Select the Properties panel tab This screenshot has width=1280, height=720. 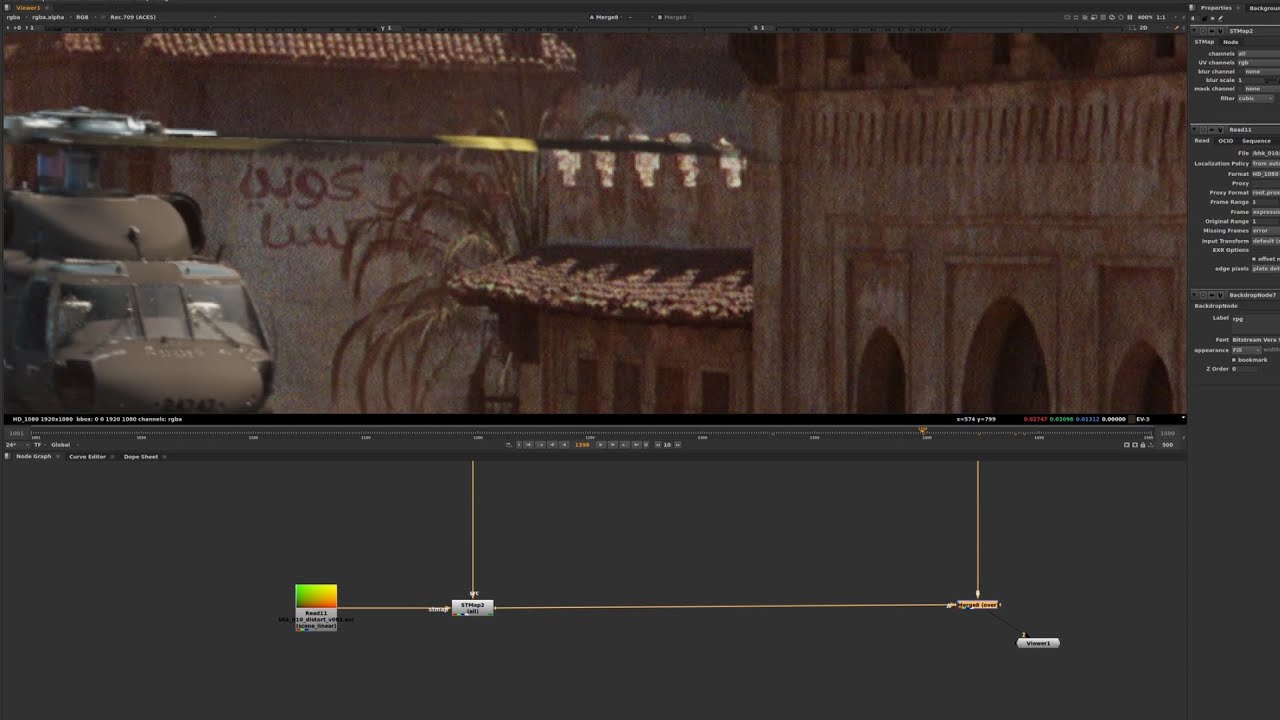[x=1216, y=8]
